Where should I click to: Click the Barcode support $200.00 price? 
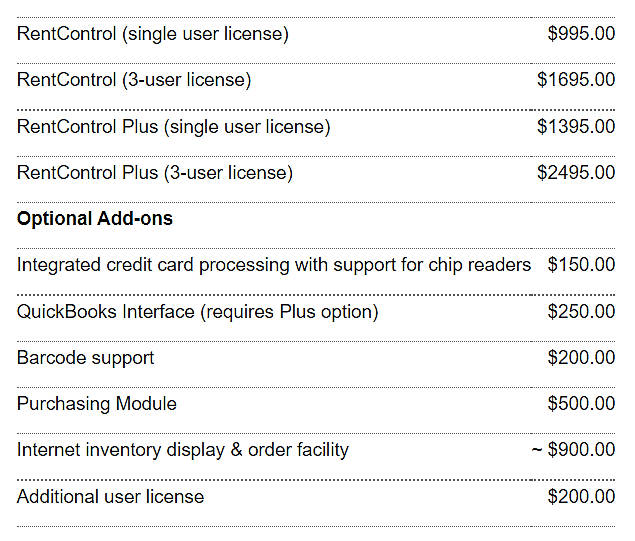point(581,358)
